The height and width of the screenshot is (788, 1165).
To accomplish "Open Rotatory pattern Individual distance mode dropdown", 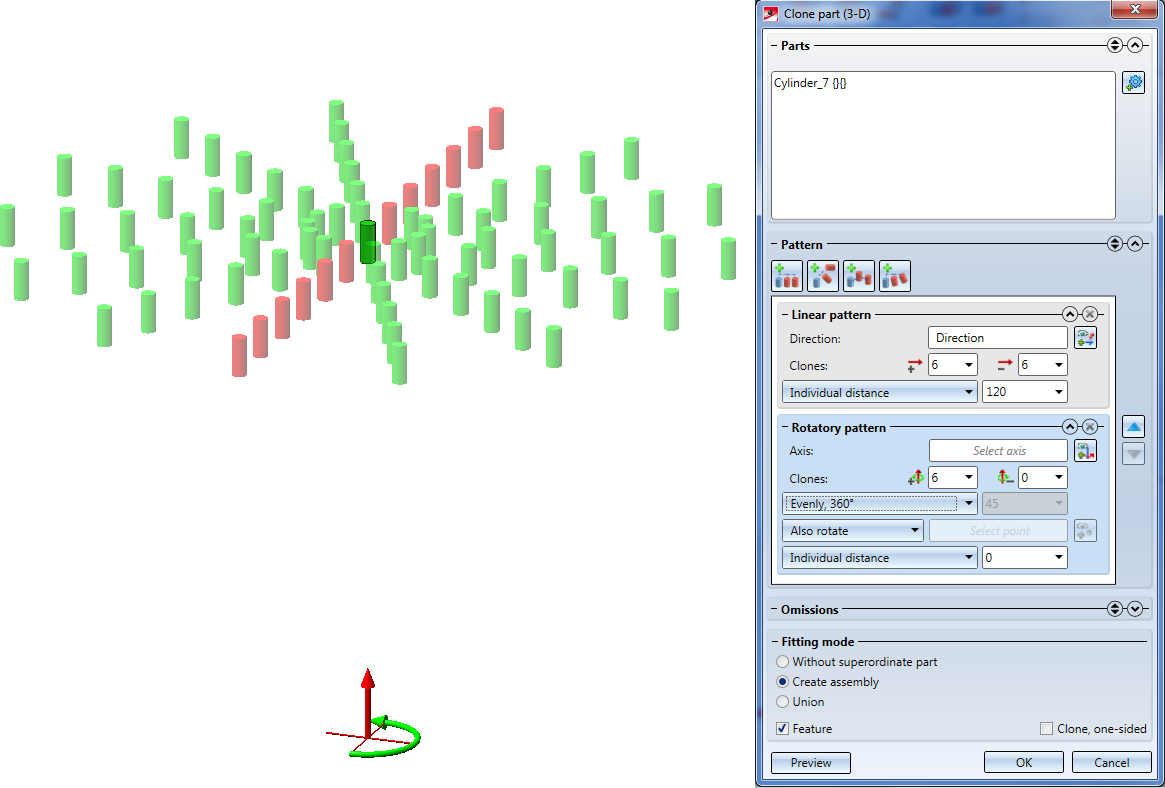I will (x=880, y=558).
